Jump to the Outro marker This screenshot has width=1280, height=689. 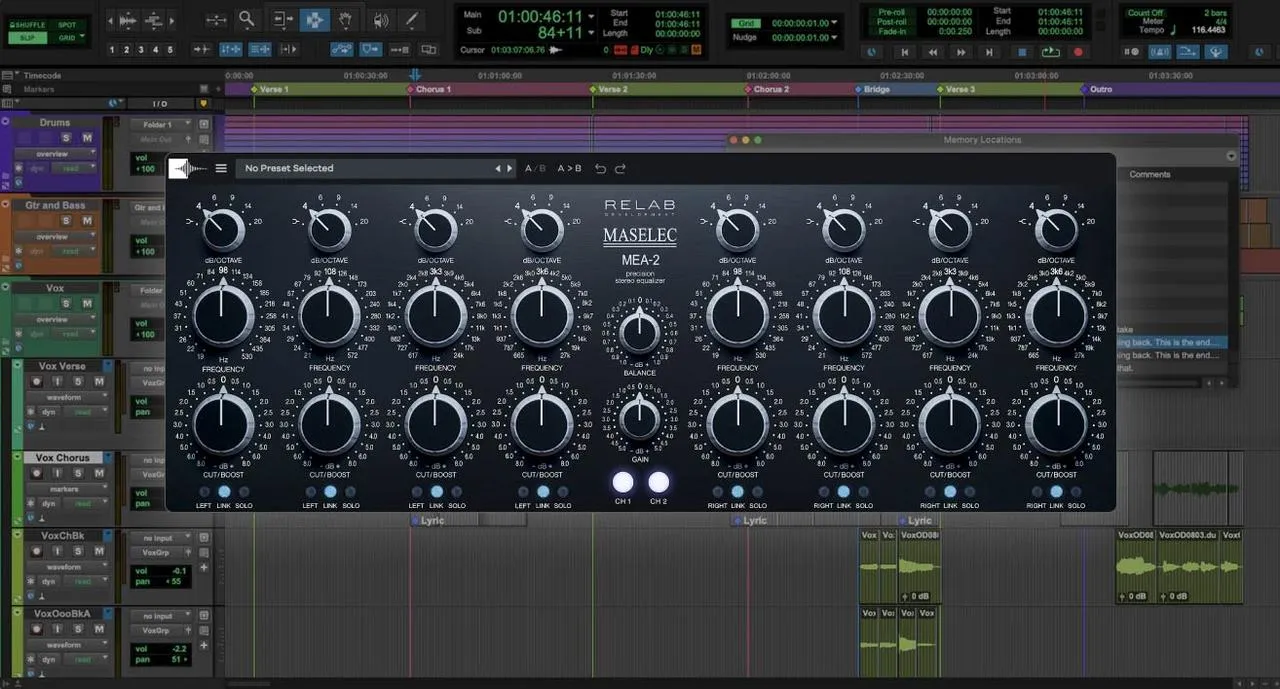coord(1099,90)
